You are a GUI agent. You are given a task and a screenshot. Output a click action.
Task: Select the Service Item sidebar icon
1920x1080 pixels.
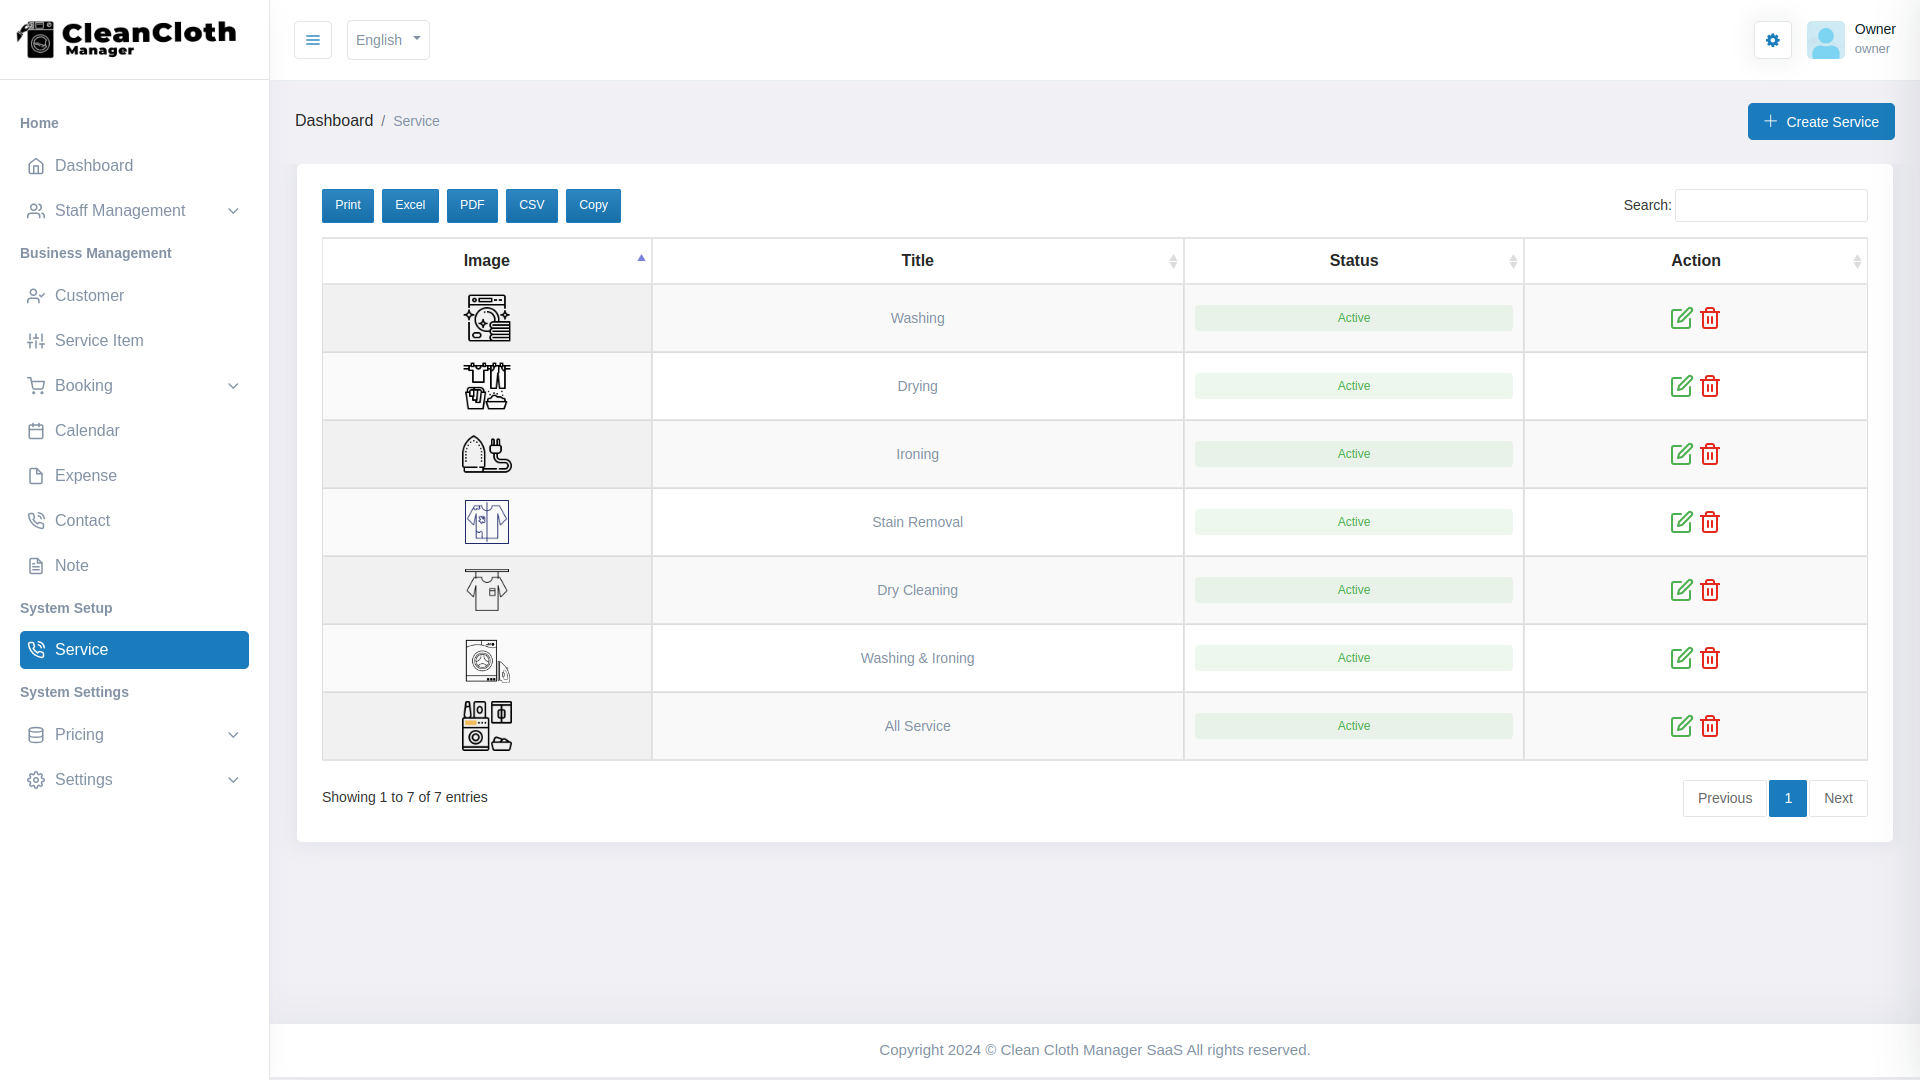click(36, 340)
